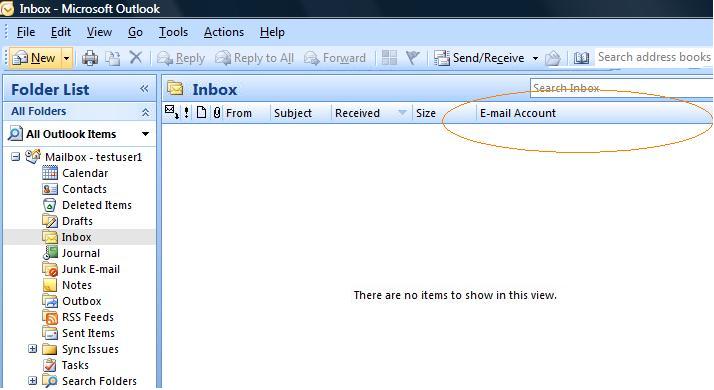Open the Deleted Items folder

(x=97, y=205)
